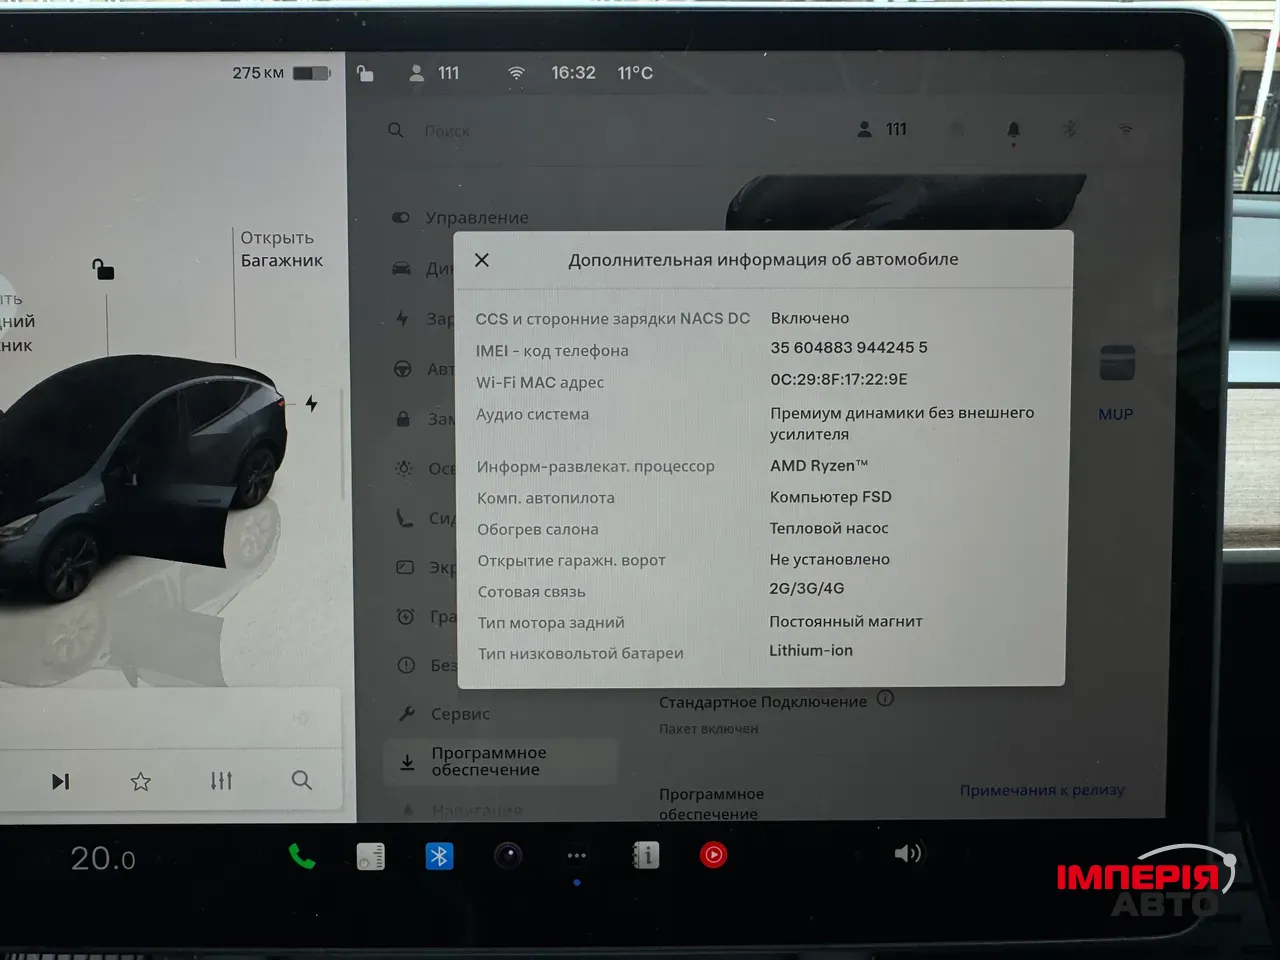Toggle the trunk lock via padlock icon
This screenshot has height=960, width=1280.
103,269
